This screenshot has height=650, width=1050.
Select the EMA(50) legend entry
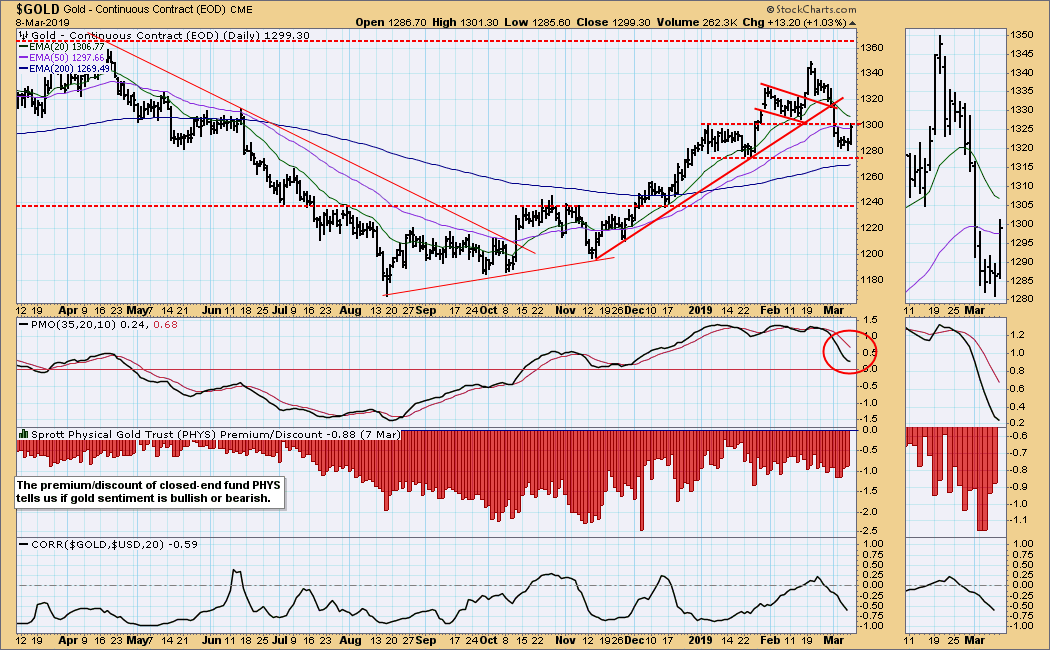coord(61,57)
